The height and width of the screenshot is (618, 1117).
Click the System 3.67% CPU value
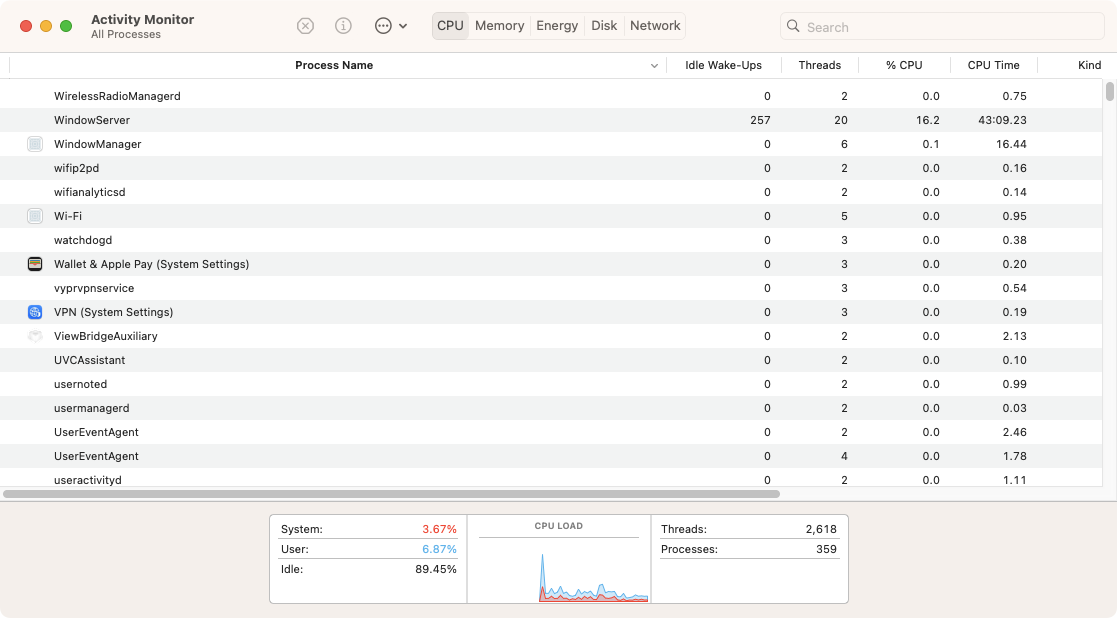(x=439, y=529)
